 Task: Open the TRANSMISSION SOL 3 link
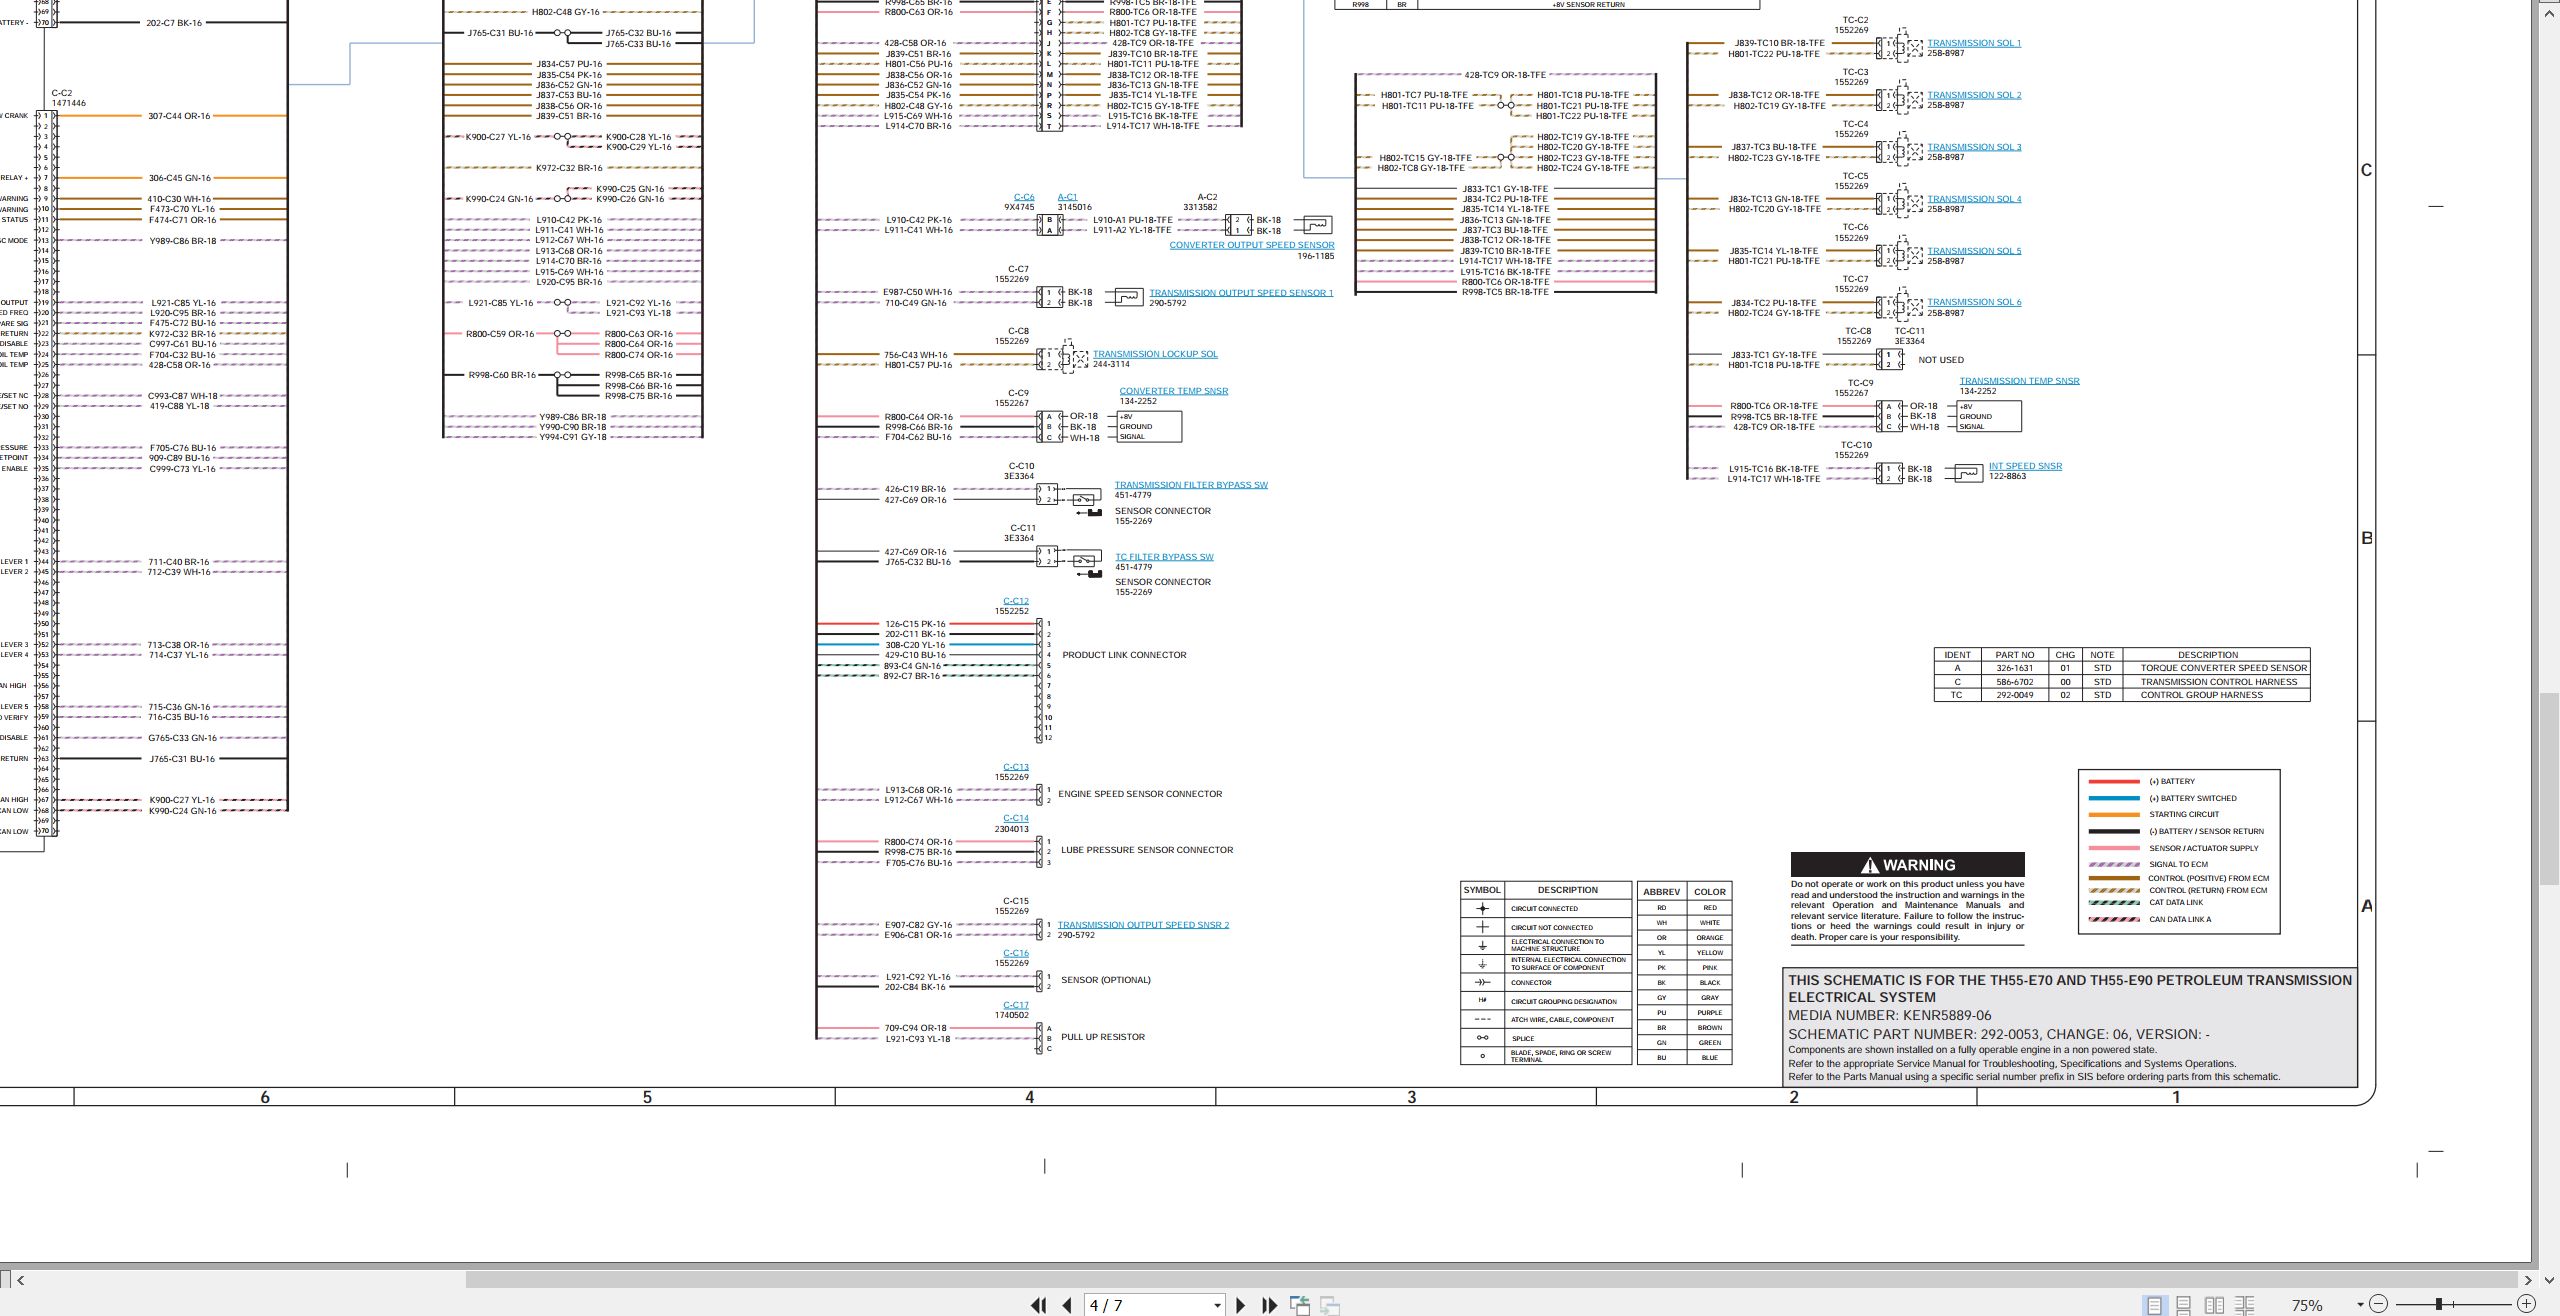pos(1974,147)
